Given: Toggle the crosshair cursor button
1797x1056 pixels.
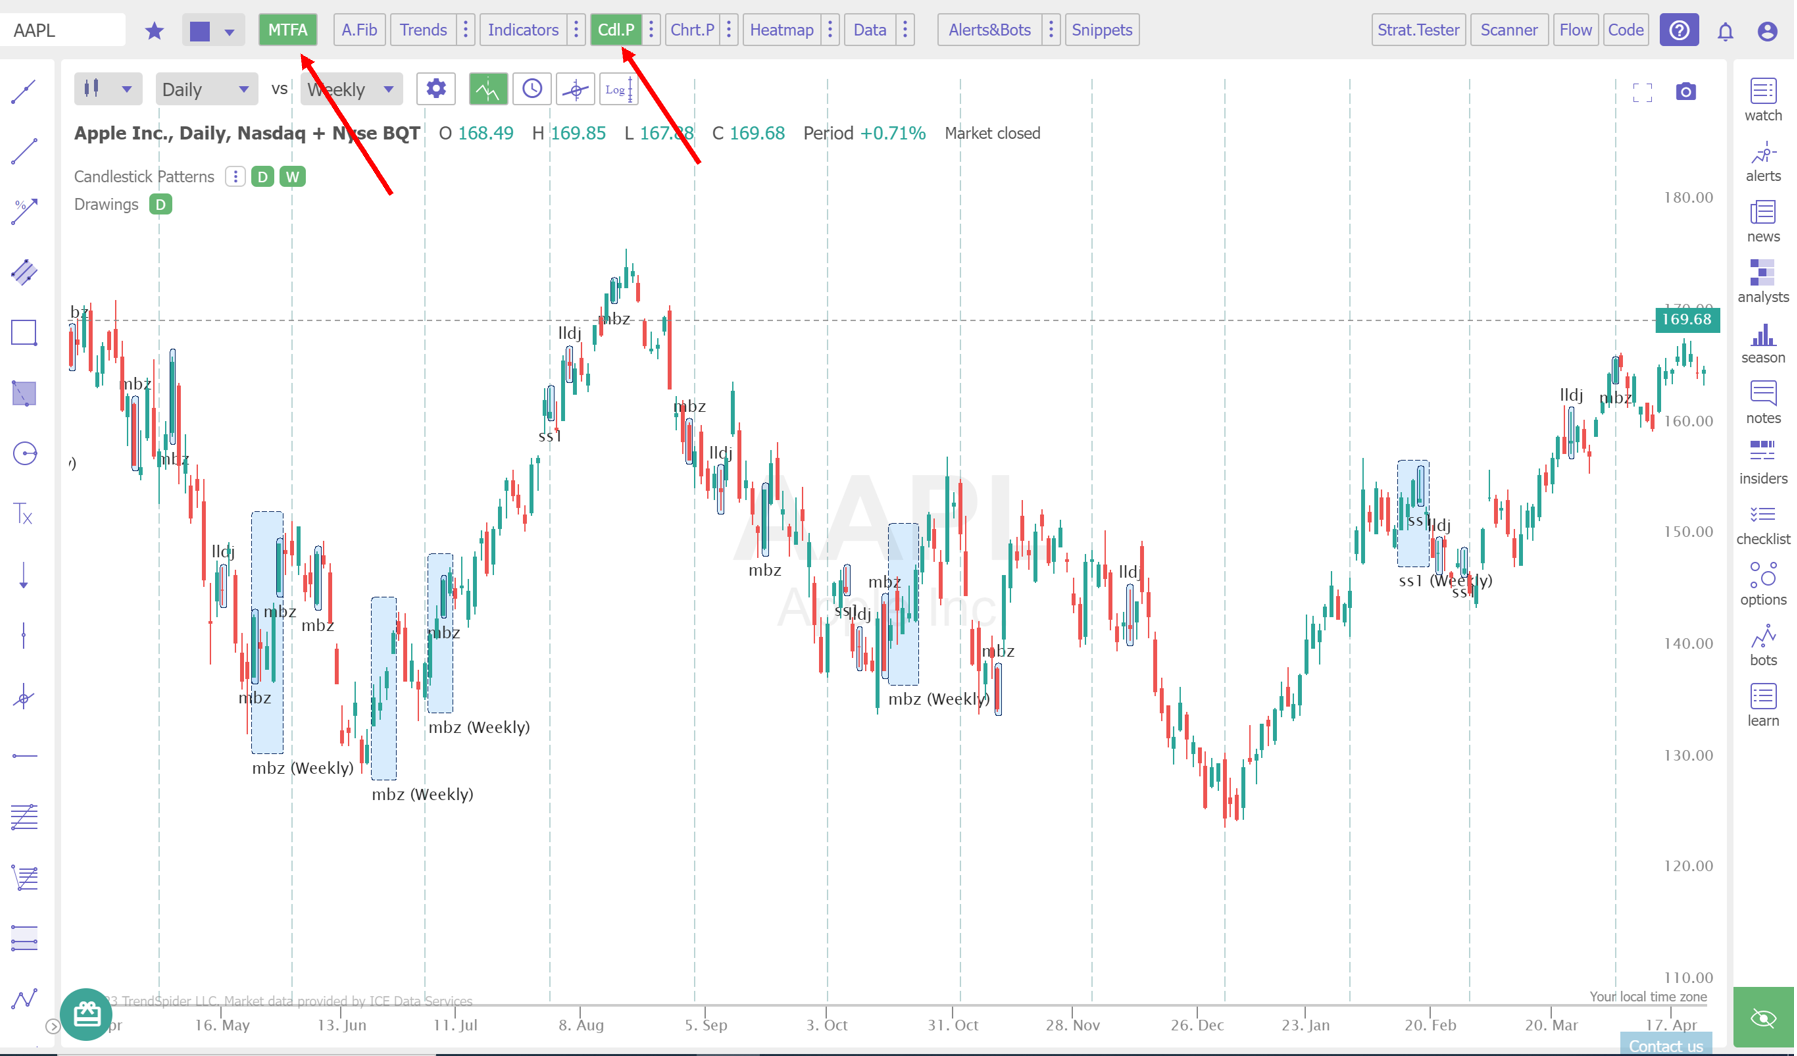Looking at the screenshot, I should (575, 89).
